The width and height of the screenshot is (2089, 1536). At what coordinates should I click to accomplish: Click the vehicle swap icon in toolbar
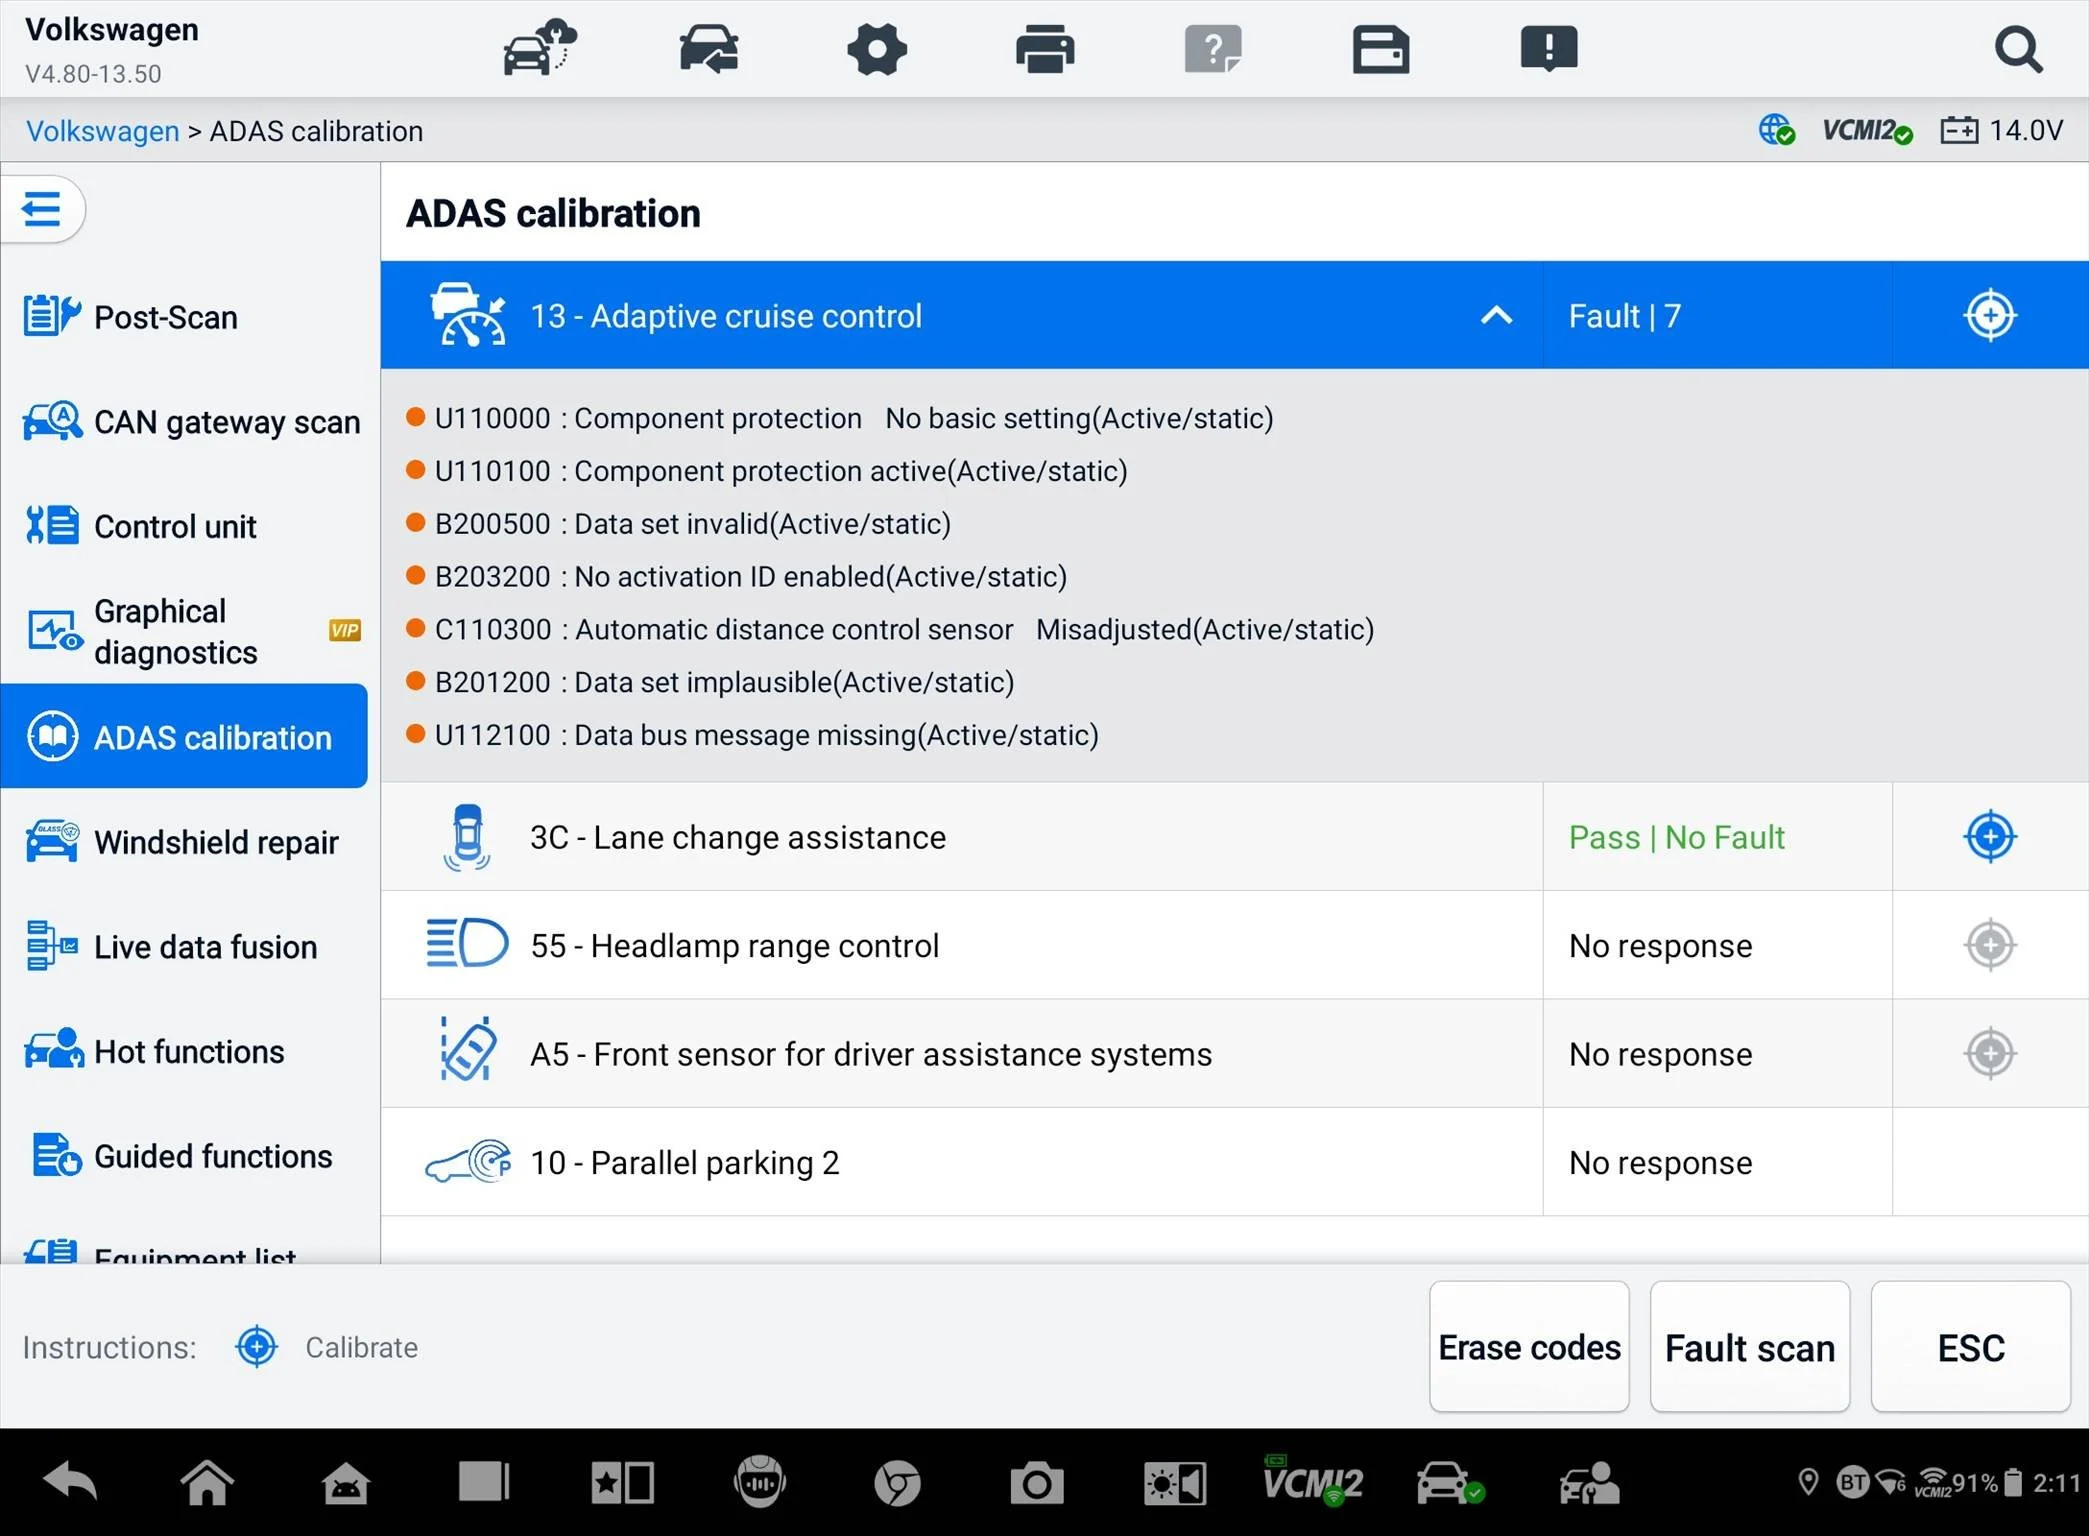pyautogui.click(x=709, y=48)
